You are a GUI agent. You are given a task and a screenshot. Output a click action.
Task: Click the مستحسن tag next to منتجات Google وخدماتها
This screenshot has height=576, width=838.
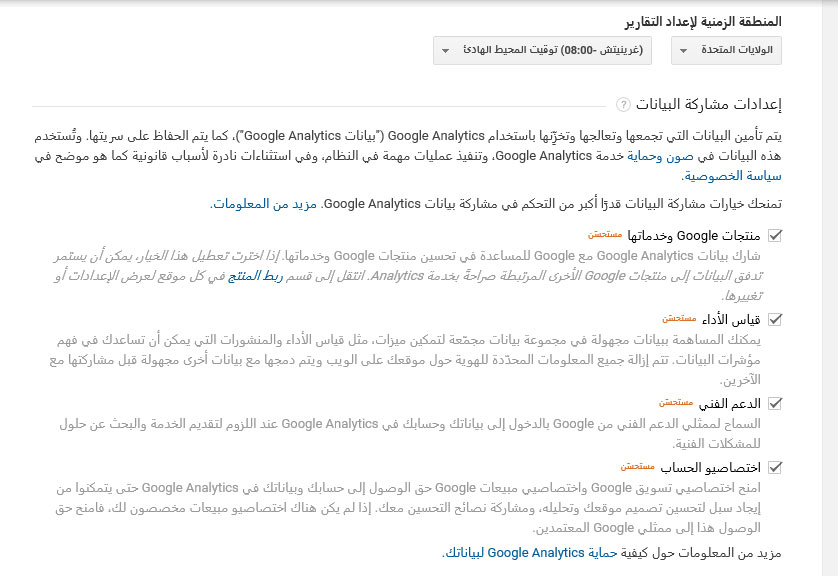[605, 234]
